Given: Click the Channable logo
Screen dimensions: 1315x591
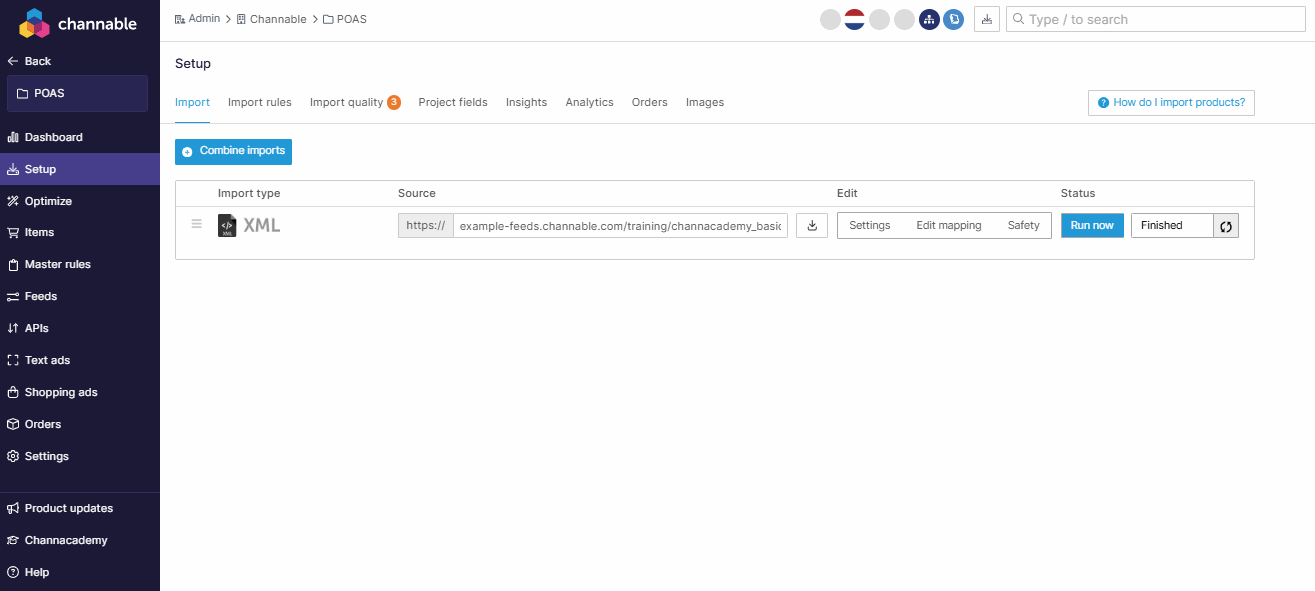Looking at the screenshot, I should (x=78, y=23).
